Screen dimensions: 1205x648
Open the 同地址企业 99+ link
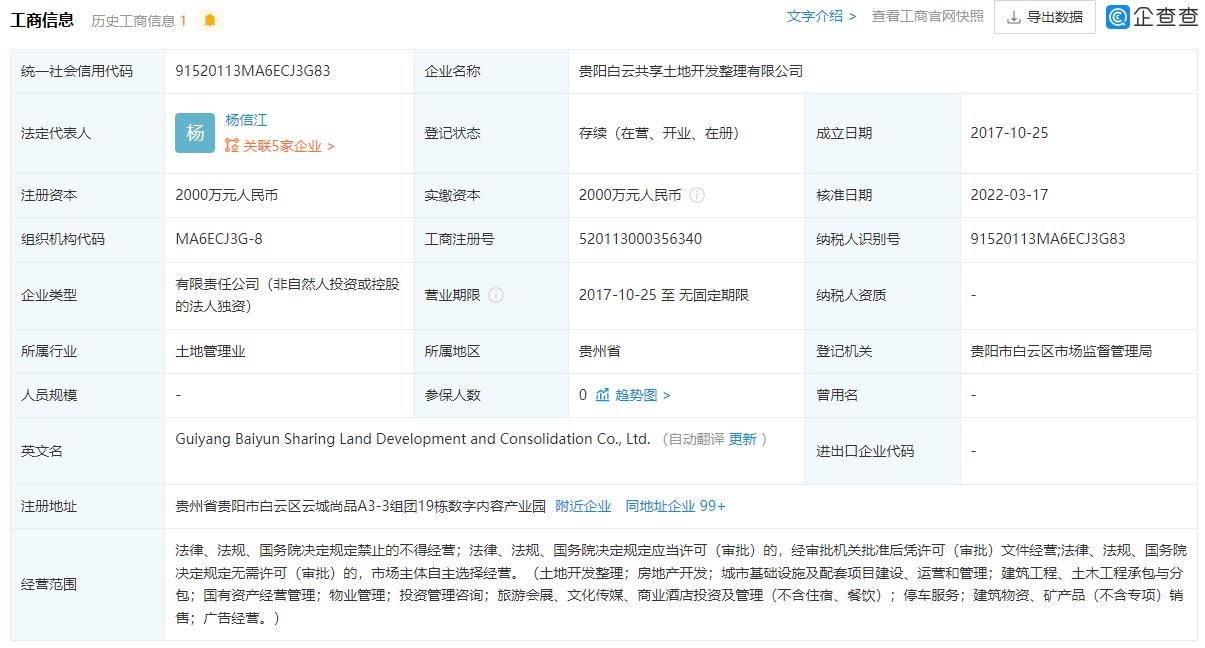[672, 505]
